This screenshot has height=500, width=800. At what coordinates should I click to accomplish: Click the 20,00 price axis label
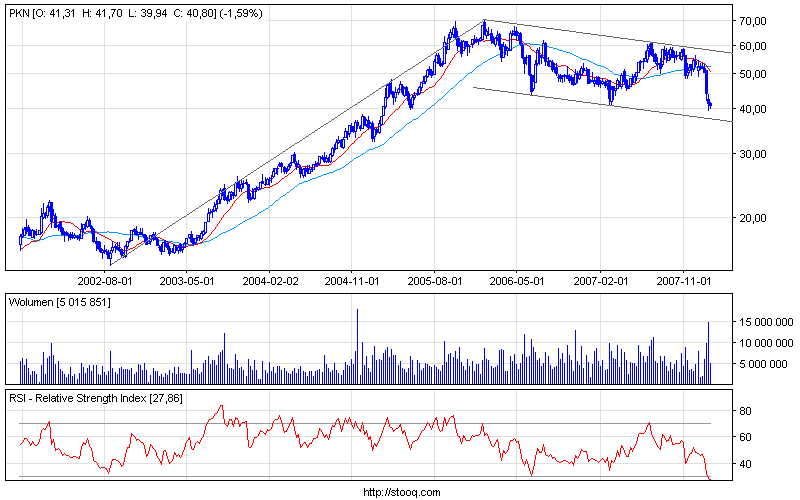pyautogui.click(x=753, y=218)
